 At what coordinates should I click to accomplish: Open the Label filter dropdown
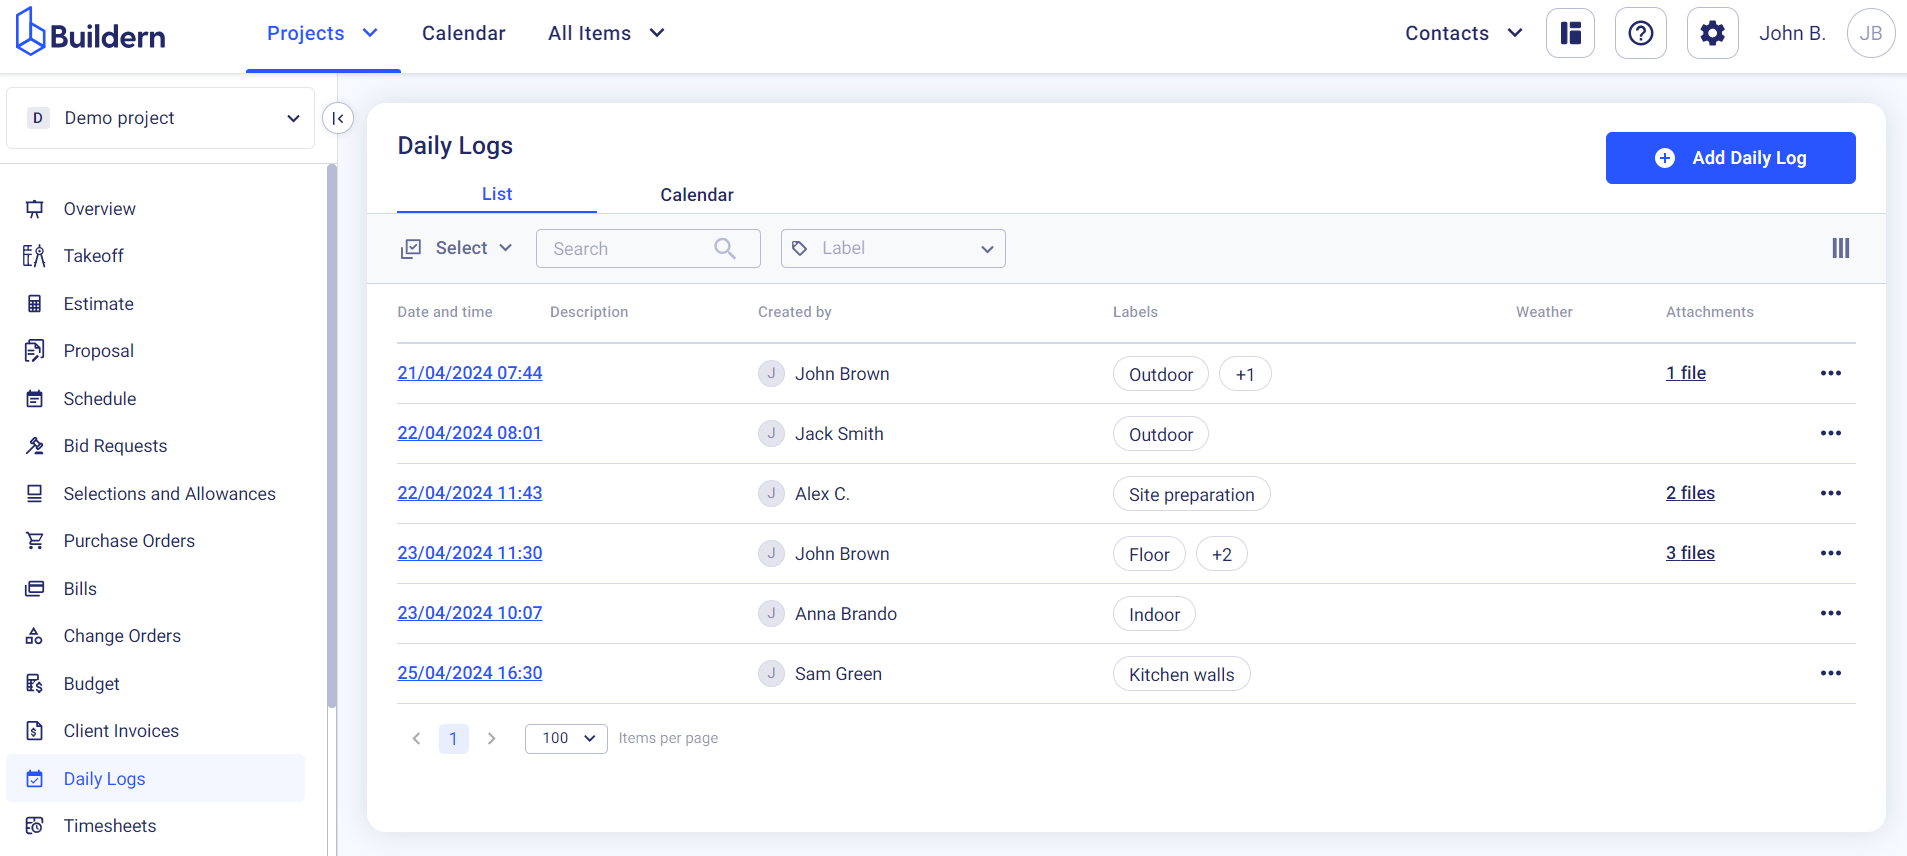click(x=893, y=248)
